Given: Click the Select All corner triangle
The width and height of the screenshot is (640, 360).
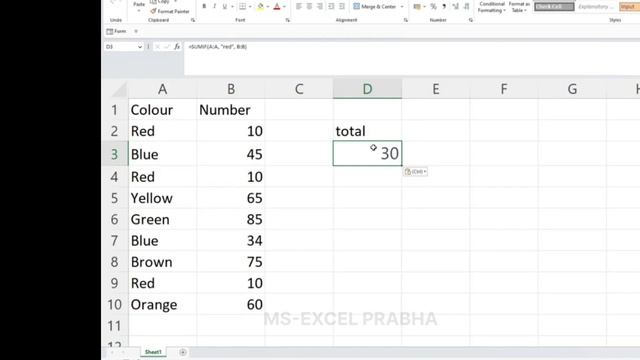Looking at the screenshot, I should (119, 89).
